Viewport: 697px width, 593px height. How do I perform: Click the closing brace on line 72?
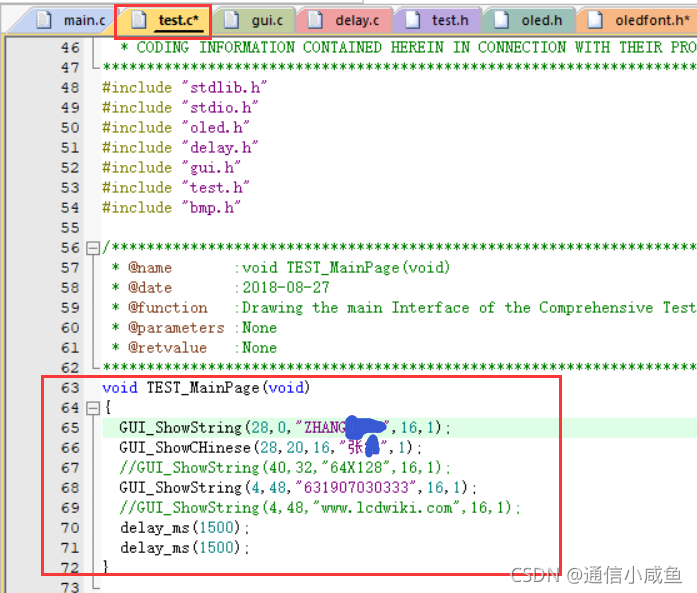(106, 567)
